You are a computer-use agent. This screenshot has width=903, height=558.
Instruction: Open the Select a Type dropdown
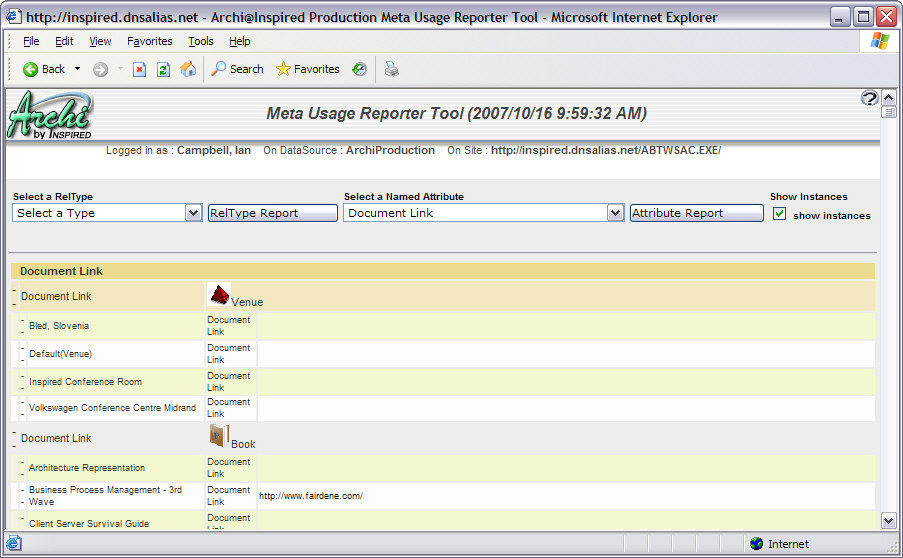click(x=193, y=213)
